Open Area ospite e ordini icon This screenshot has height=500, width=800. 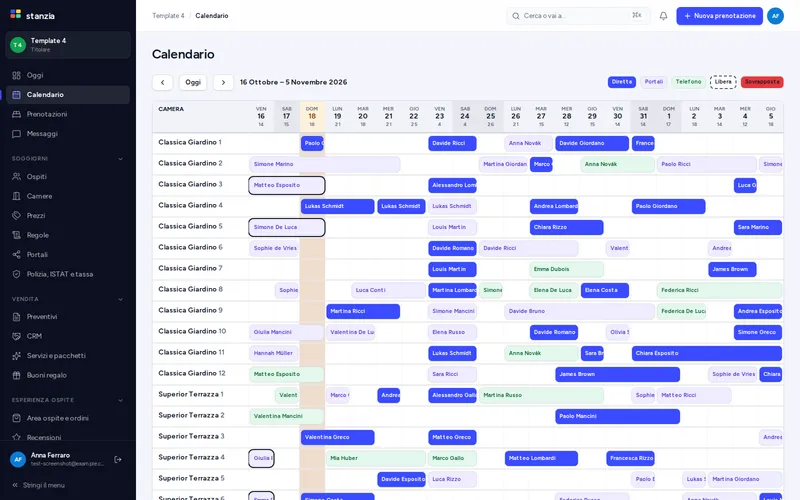click(x=16, y=418)
